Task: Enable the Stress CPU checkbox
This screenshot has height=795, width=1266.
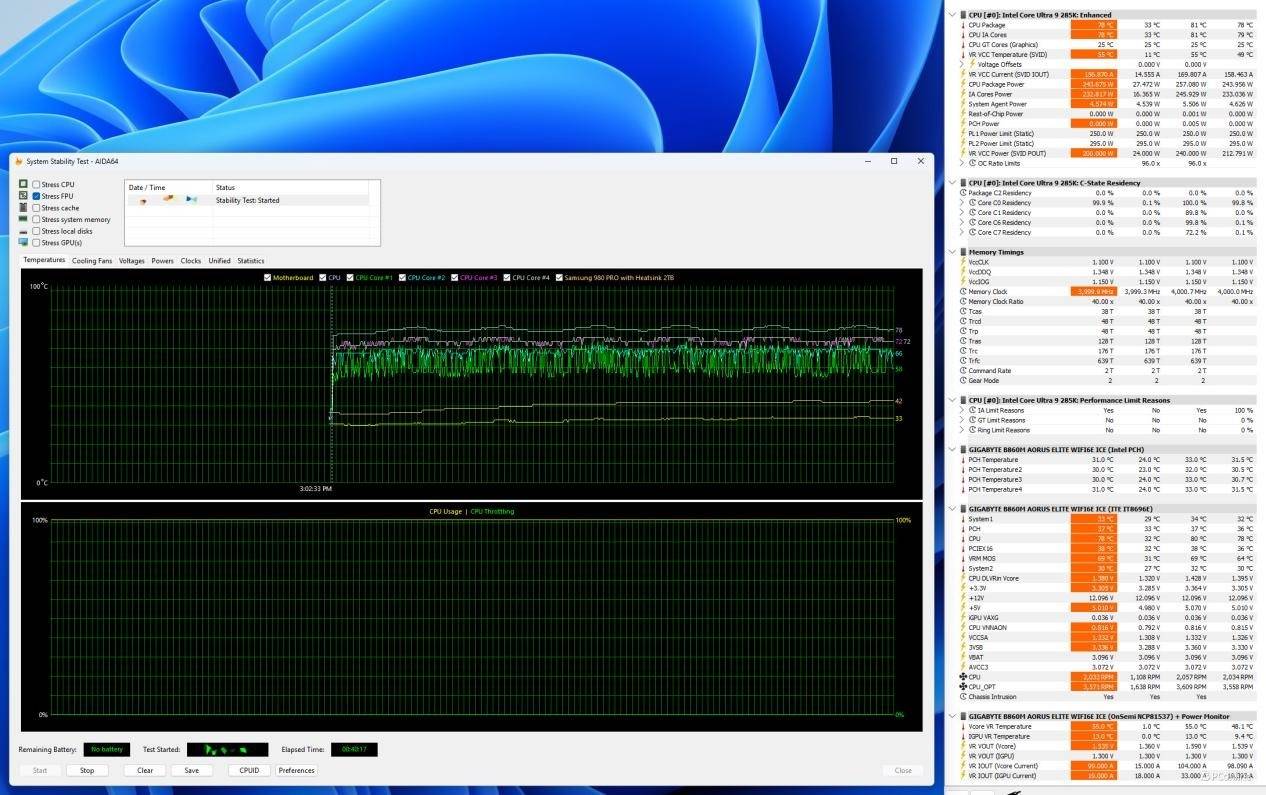Action: [x=37, y=185]
